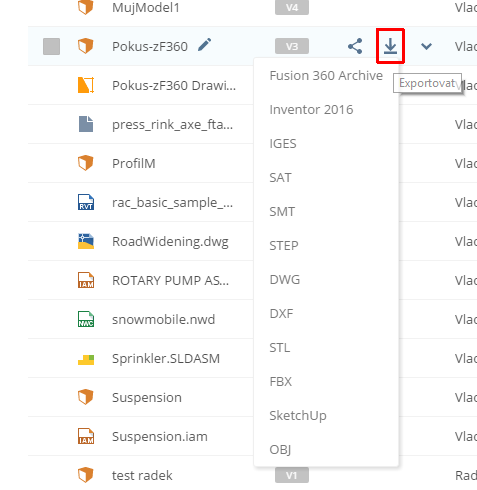Click the drawing icon for Pokus-zF360 Drawi...
477x490 pixels.
point(86,85)
